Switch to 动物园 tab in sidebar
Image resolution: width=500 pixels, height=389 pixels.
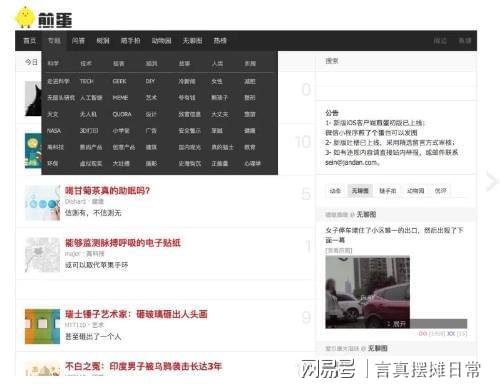coord(416,191)
